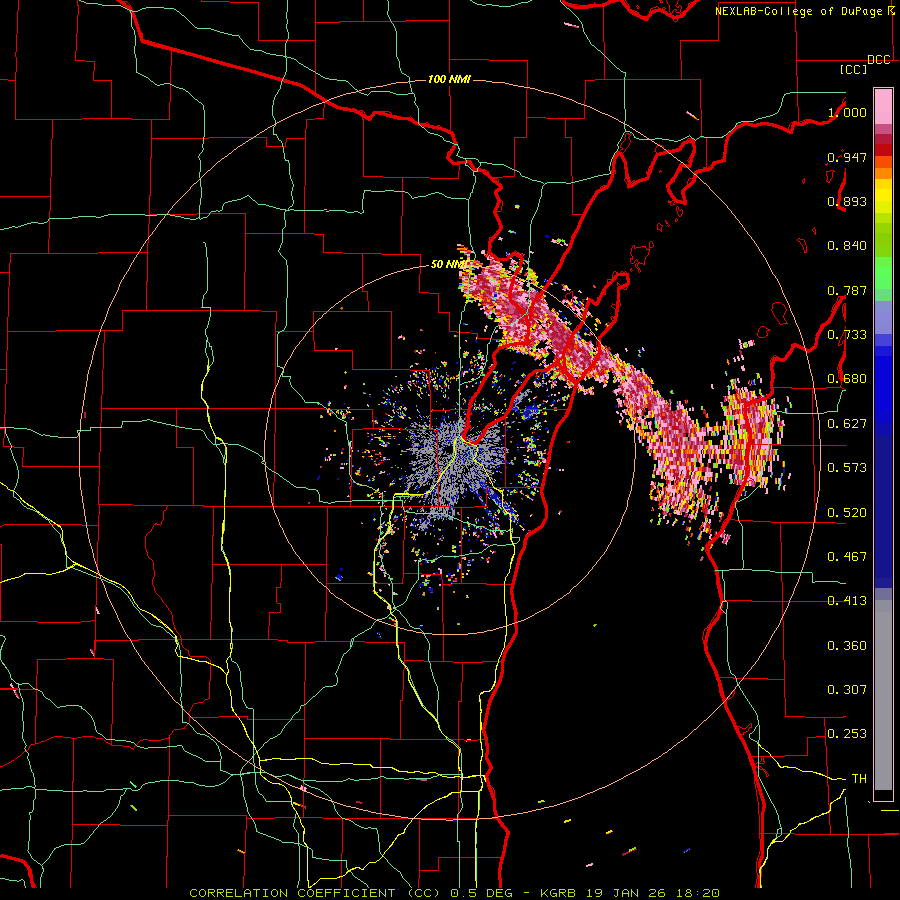Viewport: 900px width, 900px height.
Task: Select the 0.520 scale value
Action: 847,513
